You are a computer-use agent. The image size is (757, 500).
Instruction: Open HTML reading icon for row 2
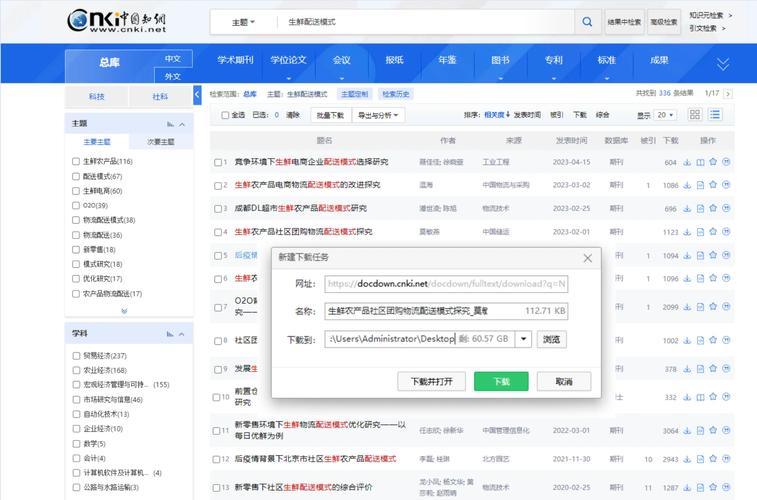(x=700, y=185)
